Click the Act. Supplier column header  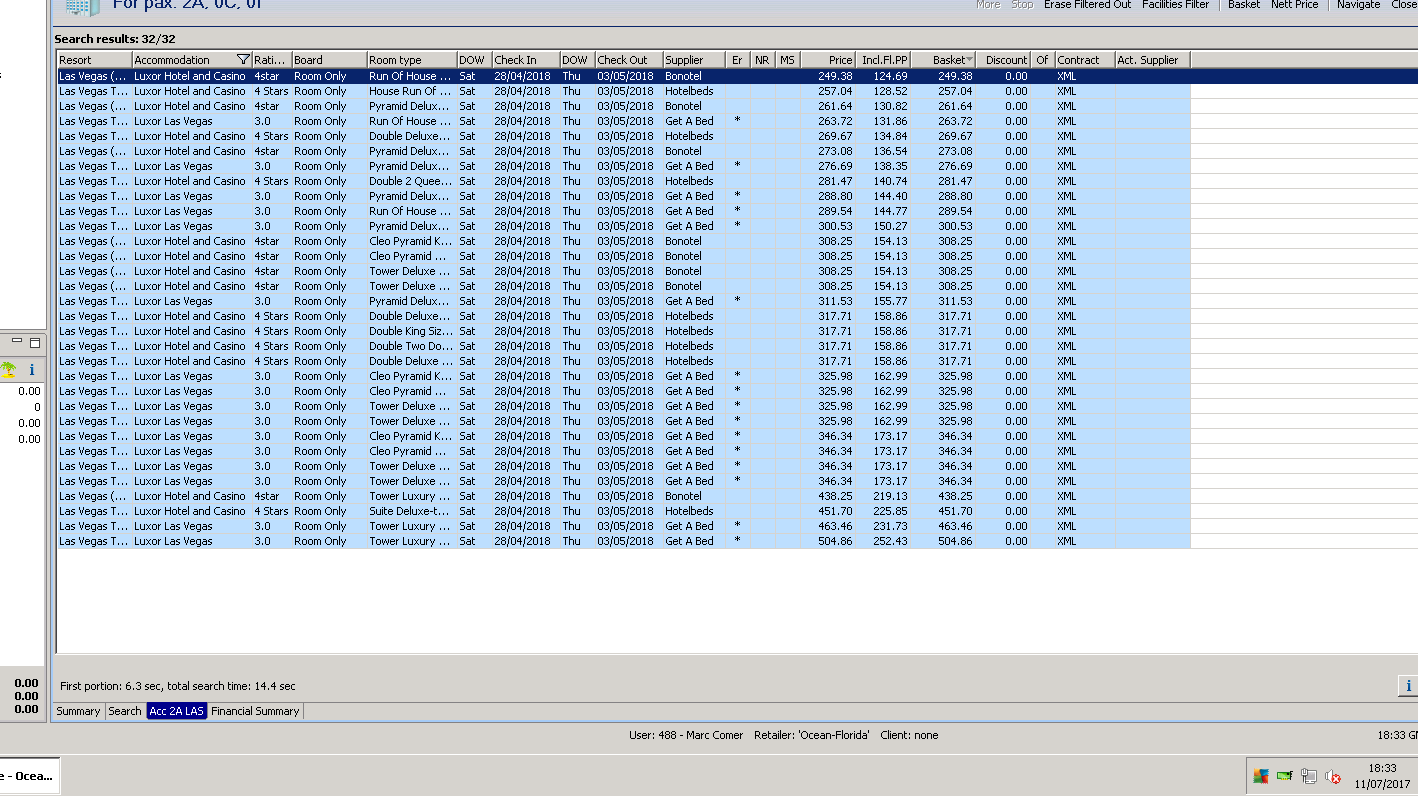1152,60
